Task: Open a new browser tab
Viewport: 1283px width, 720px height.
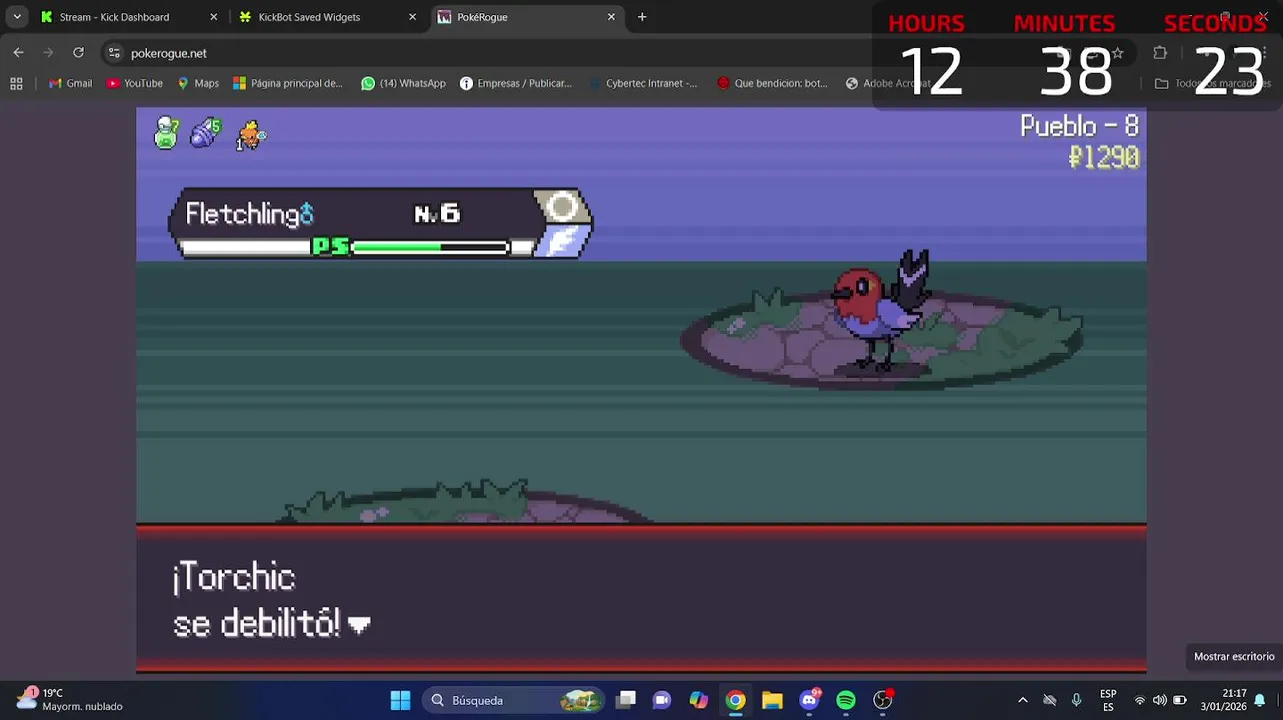Action: (x=642, y=17)
